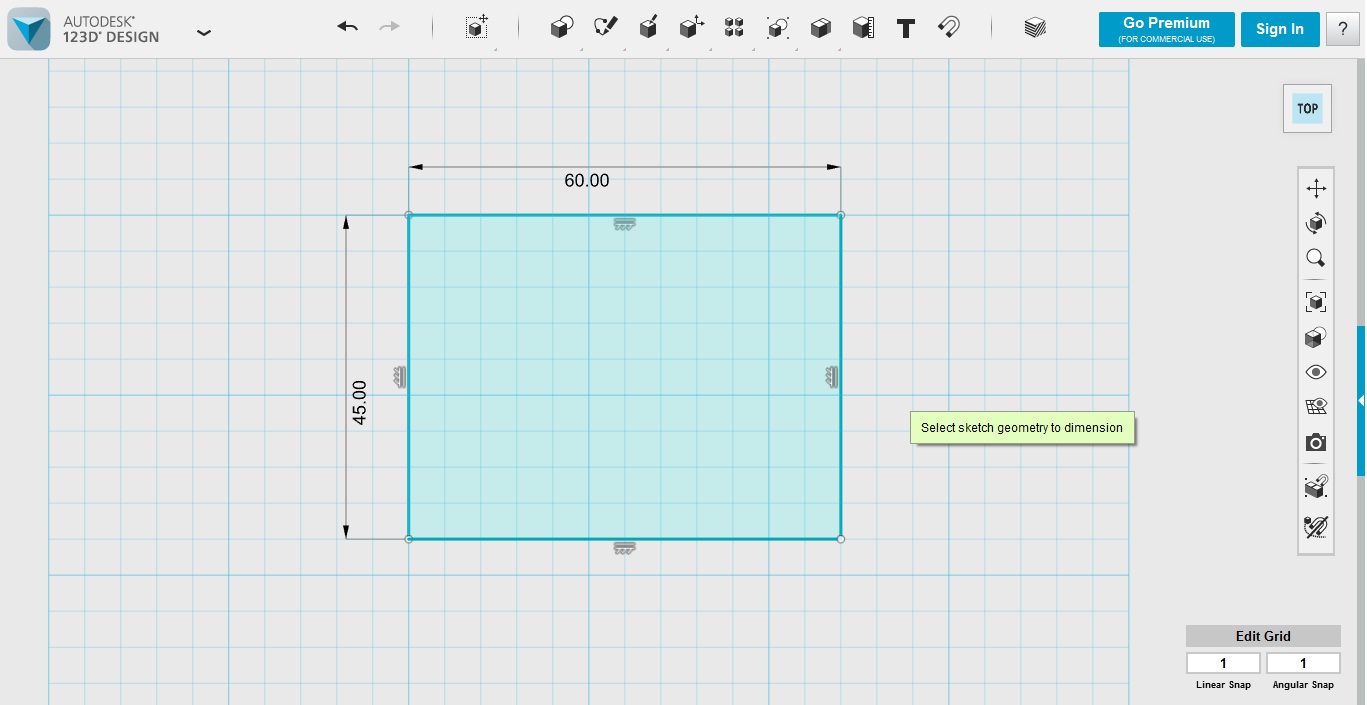Open the Sketch tools menu
Viewport: 1367px width, 705px height.
606,28
